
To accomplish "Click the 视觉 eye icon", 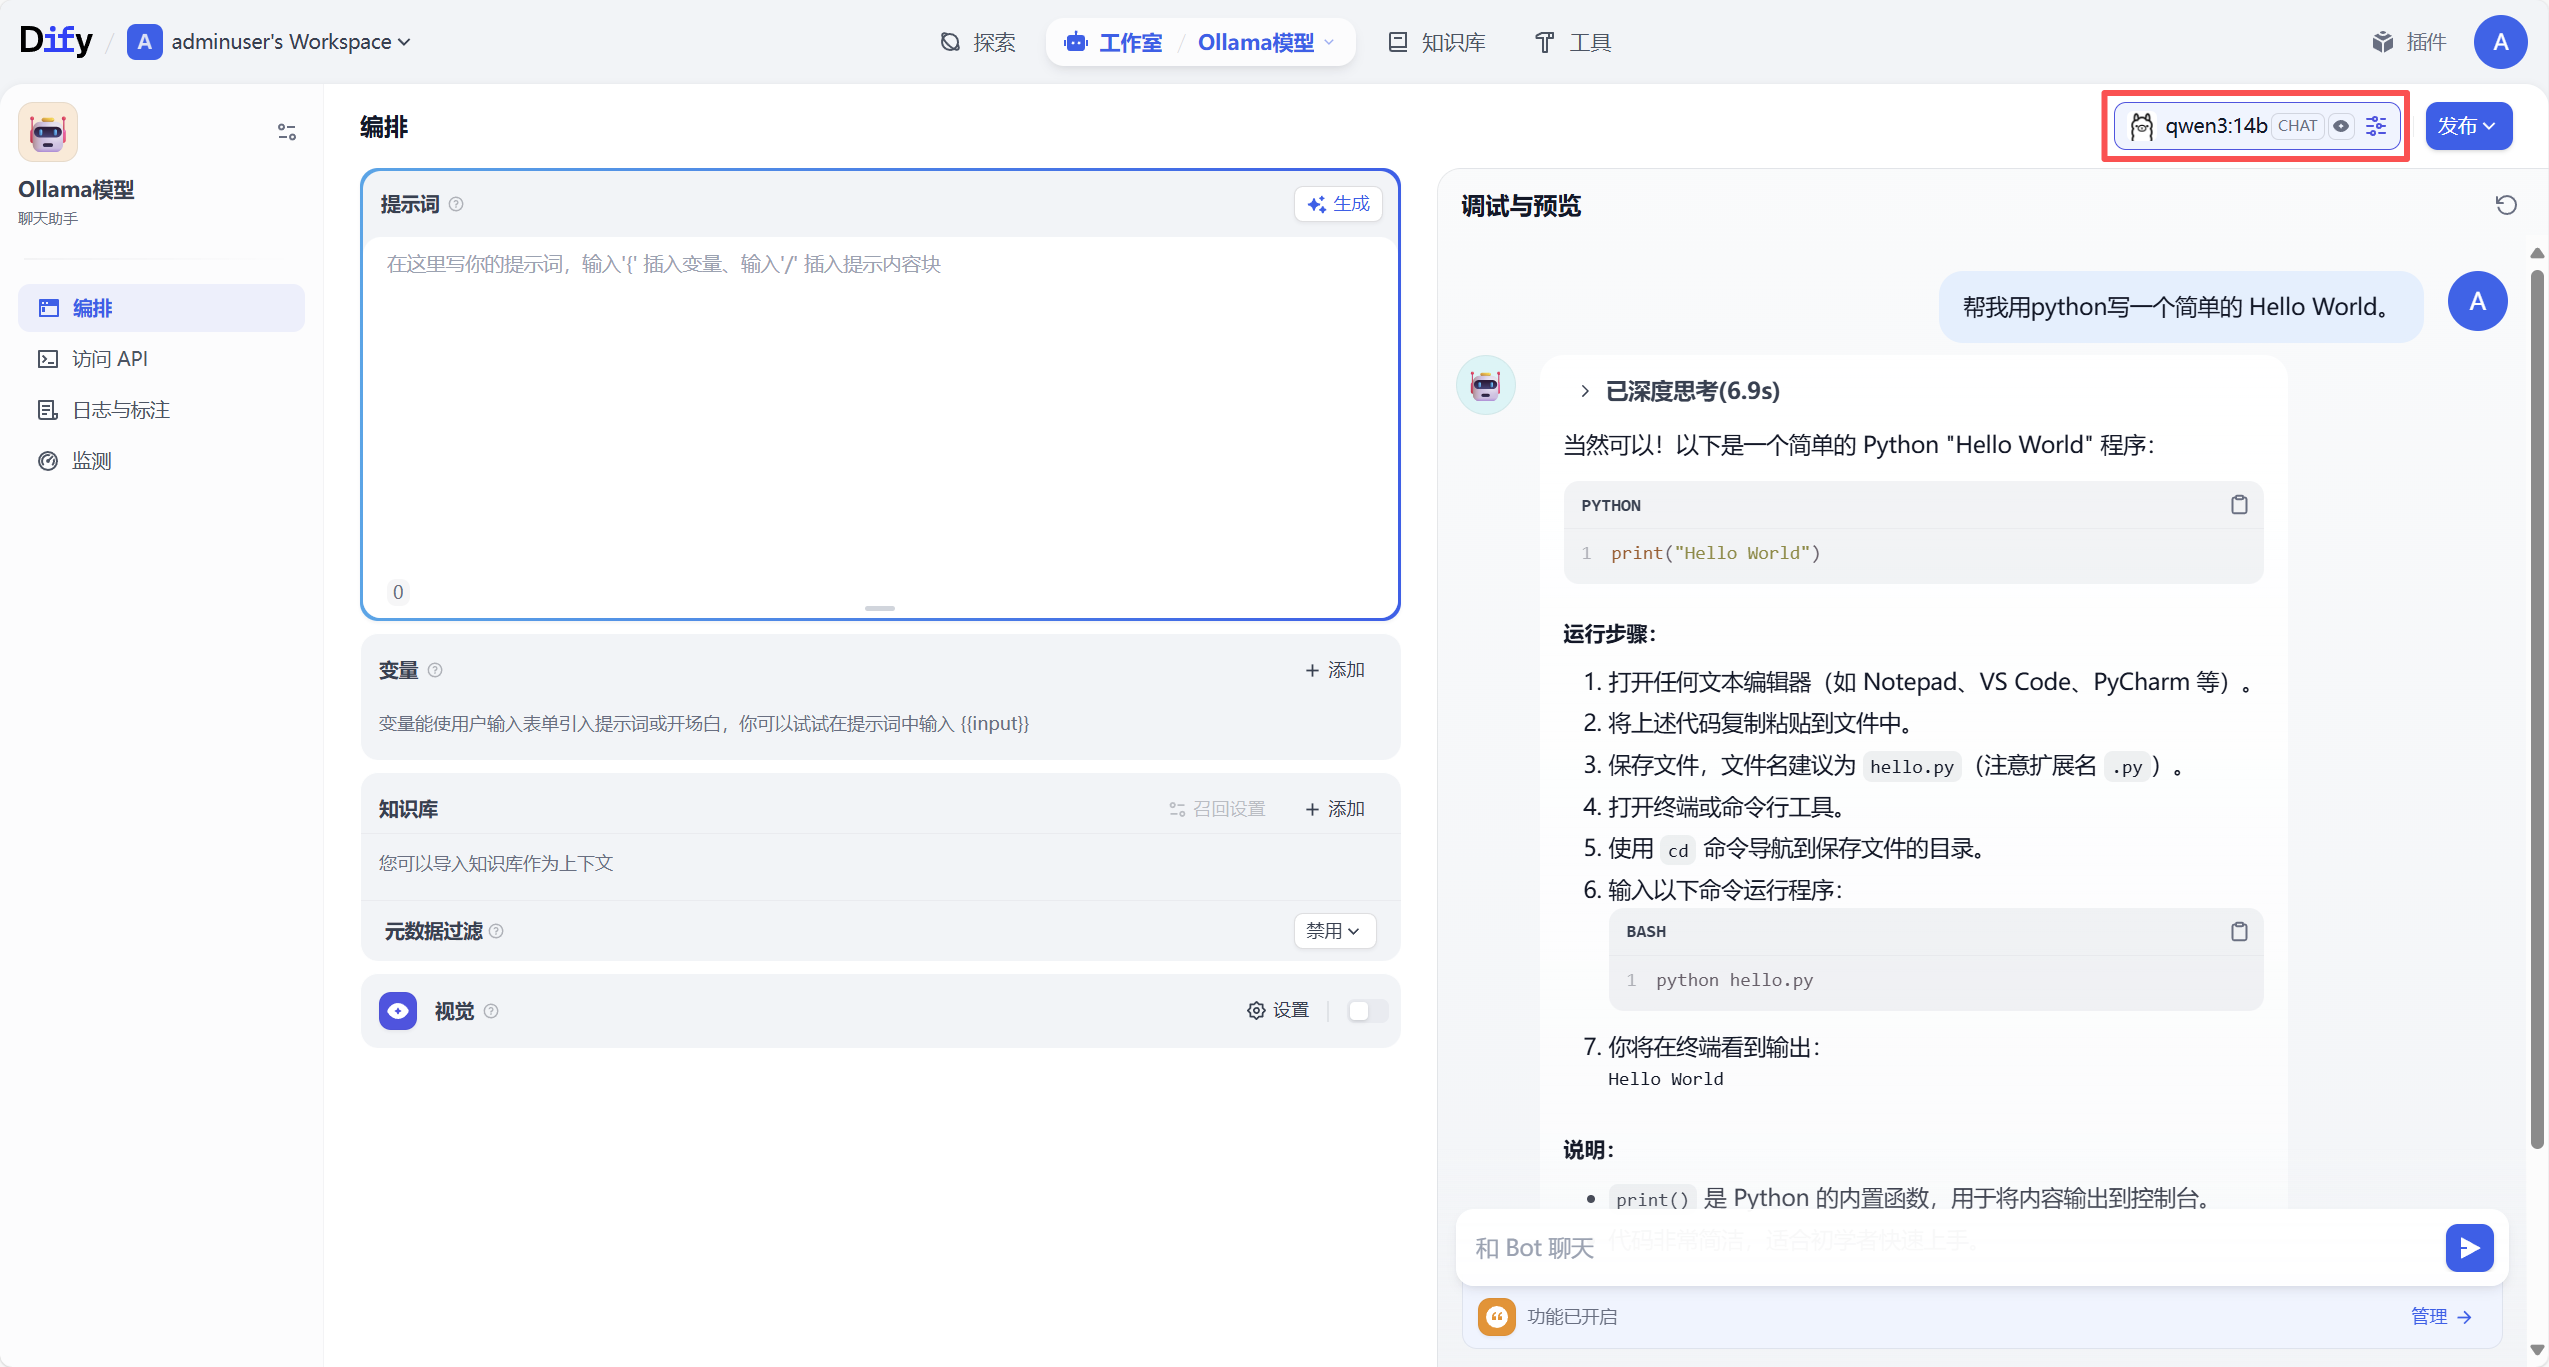I will click(398, 1011).
